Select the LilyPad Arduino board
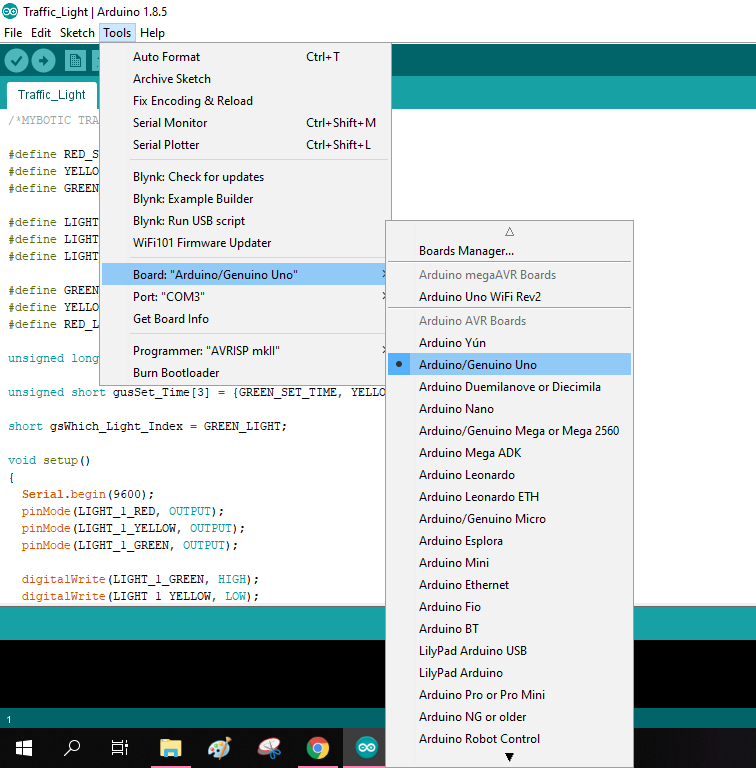Viewport: 756px width, 768px height. (x=509, y=673)
